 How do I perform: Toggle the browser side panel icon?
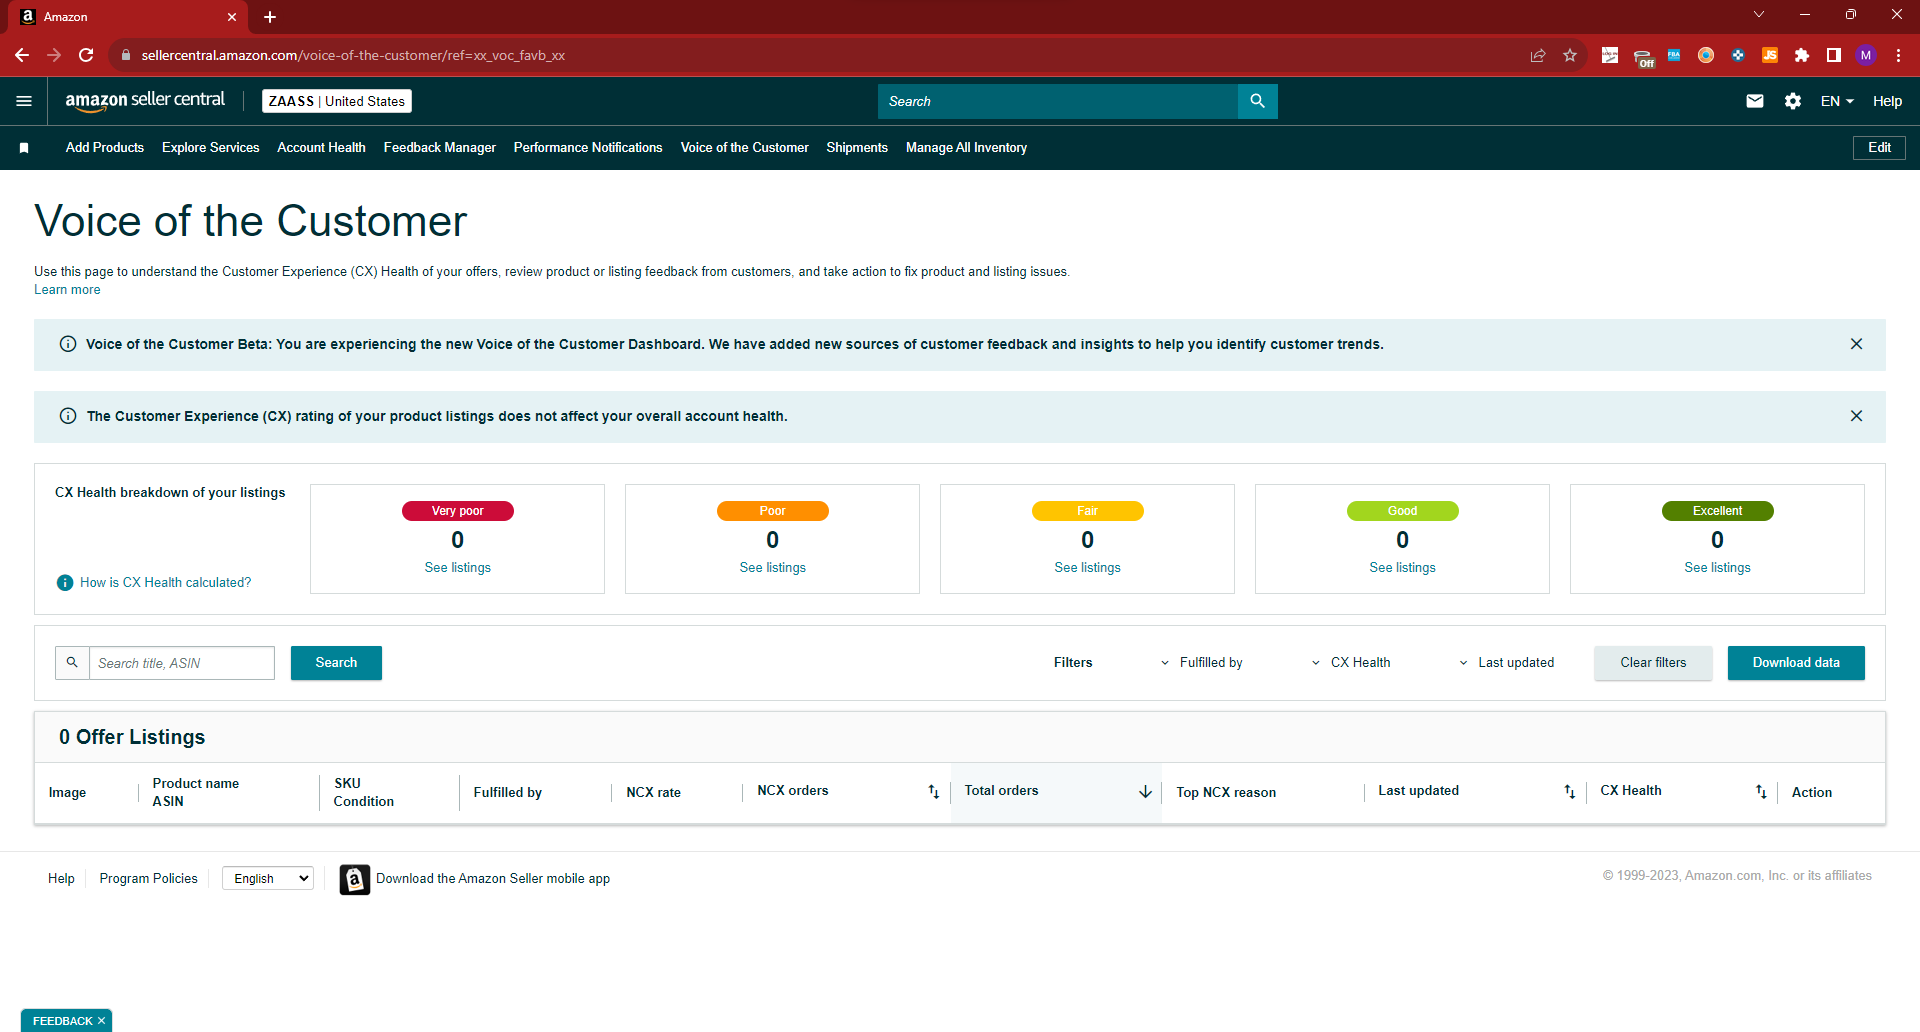point(1834,55)
